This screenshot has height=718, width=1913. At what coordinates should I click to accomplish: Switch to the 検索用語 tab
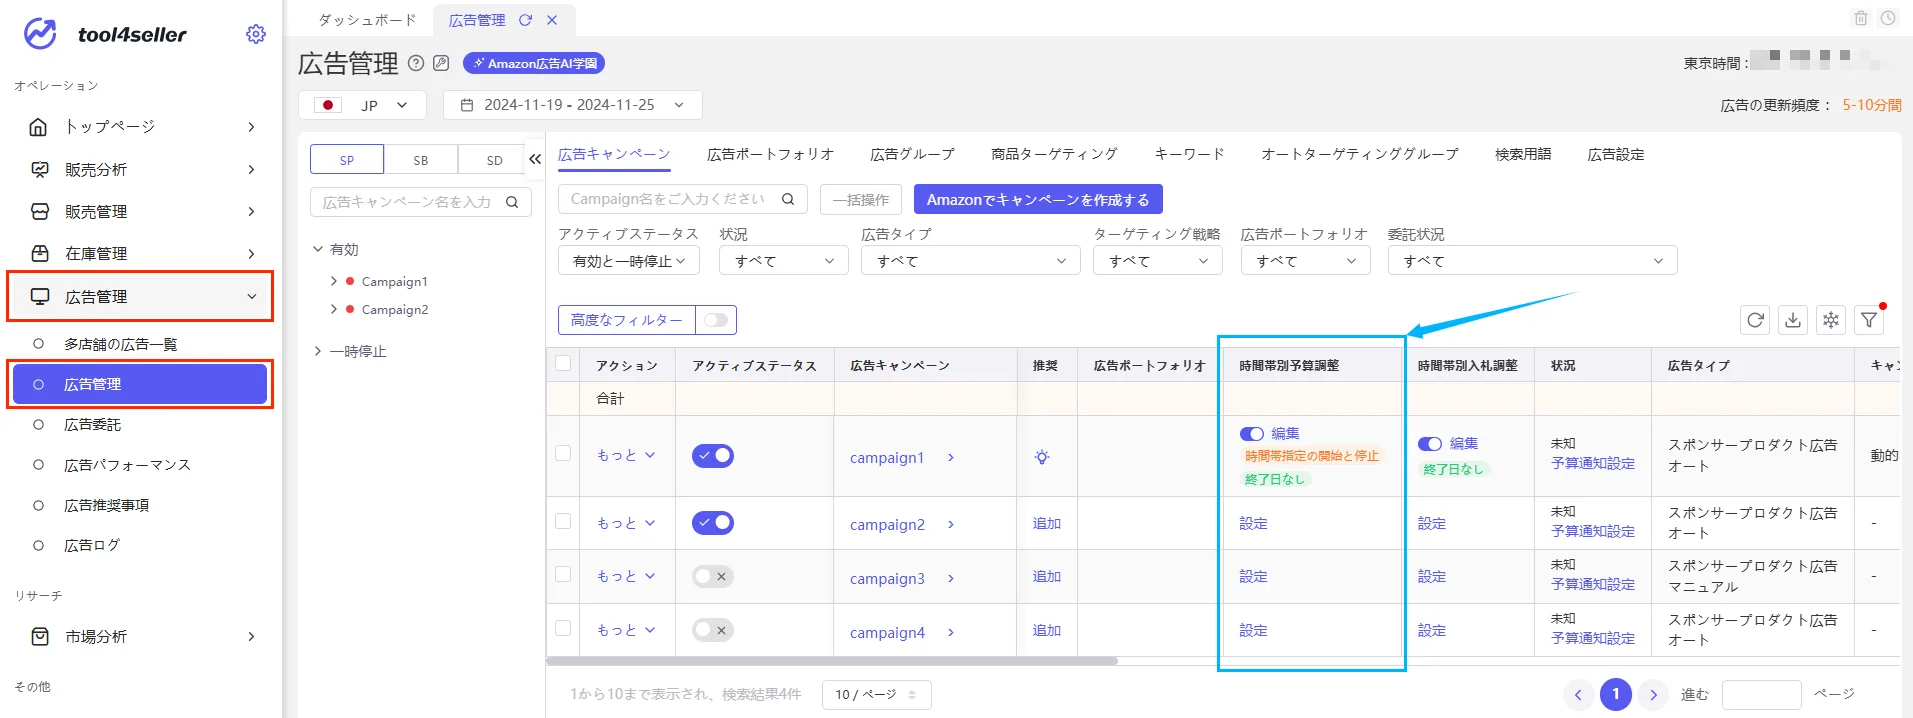(x=1523, y=154)
